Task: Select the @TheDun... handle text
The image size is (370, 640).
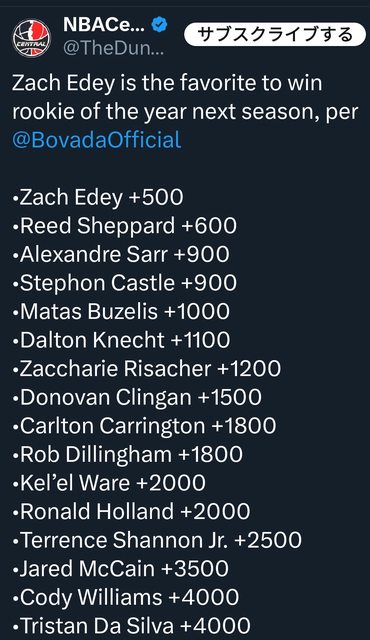Action: pyautogui.click(x=113, y=49)
